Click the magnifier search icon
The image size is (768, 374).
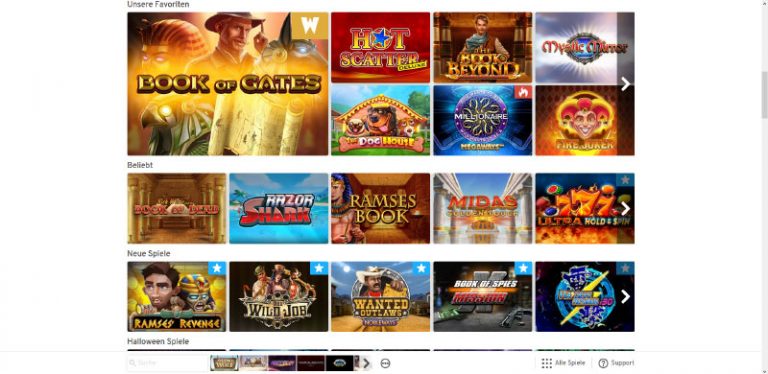132,363
